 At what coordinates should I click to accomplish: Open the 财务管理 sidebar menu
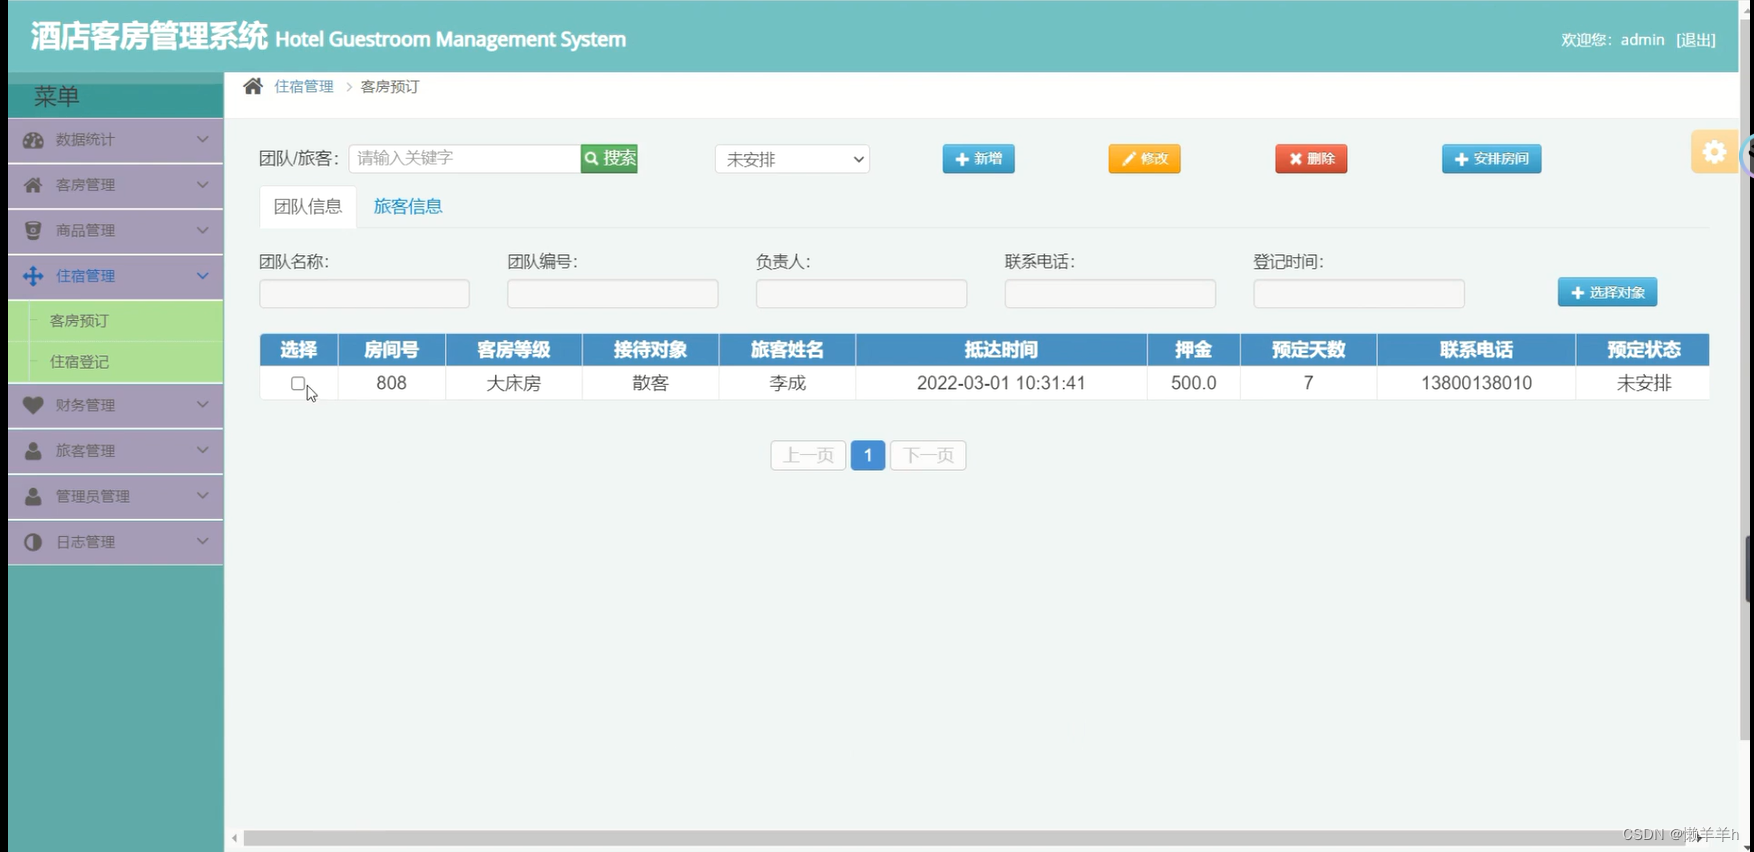click(x=115, y=405)
